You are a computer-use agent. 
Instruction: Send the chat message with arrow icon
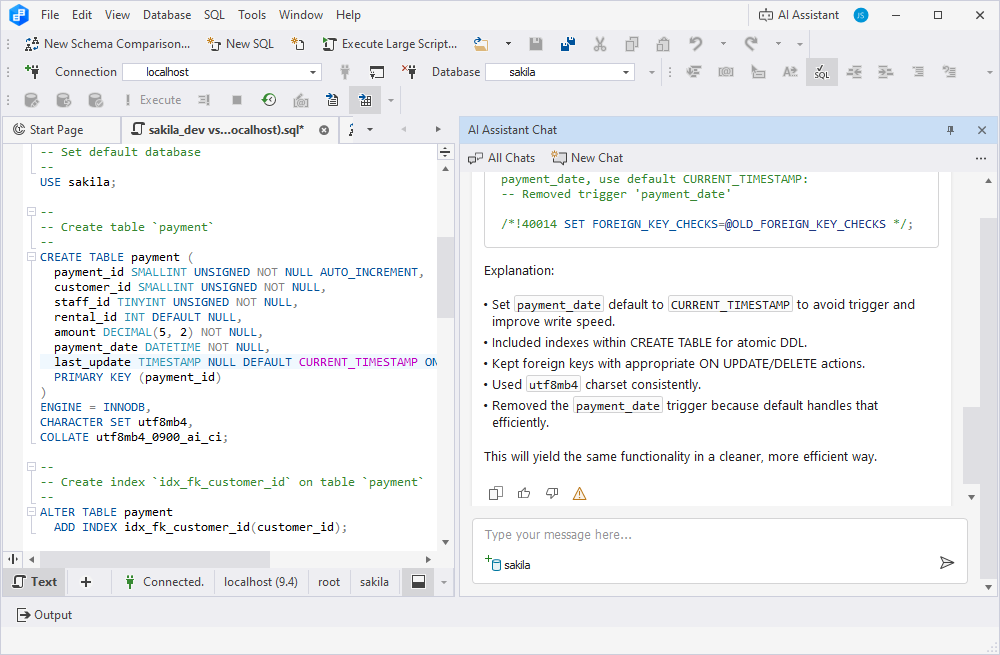pos(946,563)
